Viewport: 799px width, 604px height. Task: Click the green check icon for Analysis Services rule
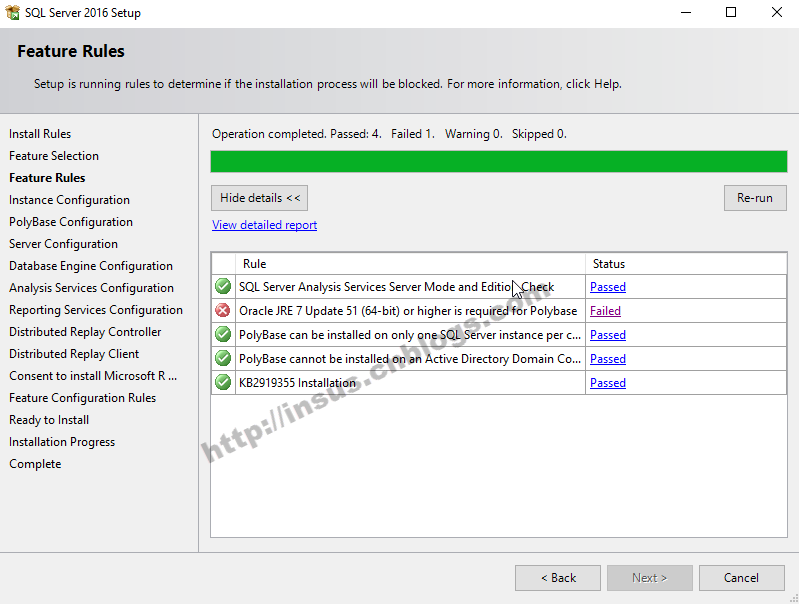tap(223, 286)
